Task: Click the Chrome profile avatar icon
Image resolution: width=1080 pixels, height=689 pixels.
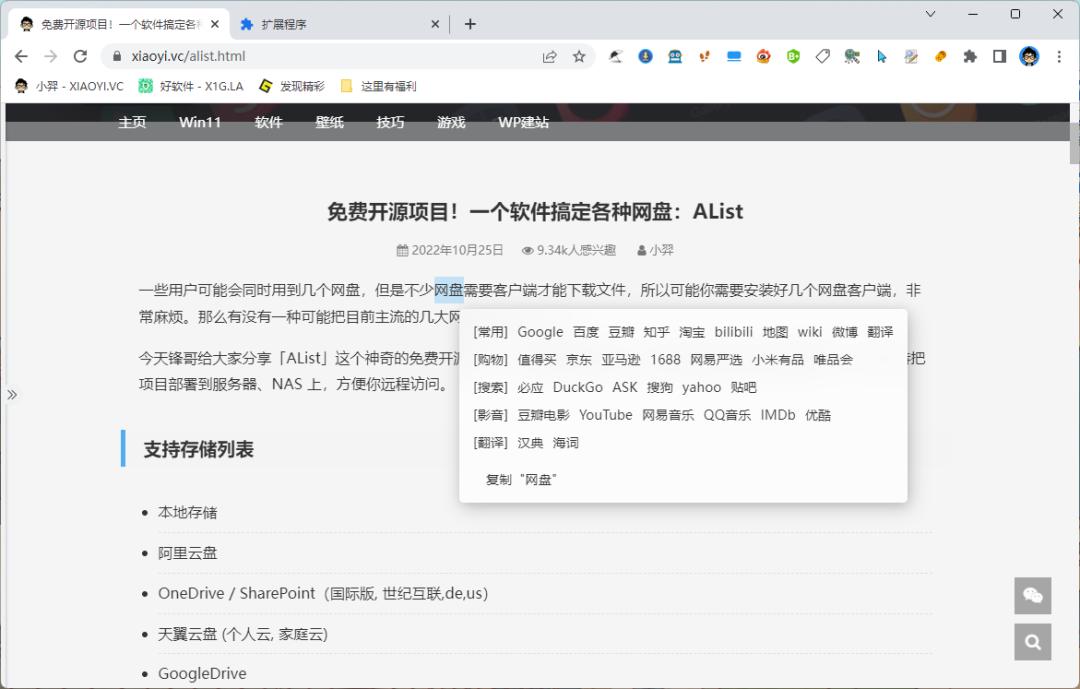Action: pyautogui.click(x=1028, y=57)
